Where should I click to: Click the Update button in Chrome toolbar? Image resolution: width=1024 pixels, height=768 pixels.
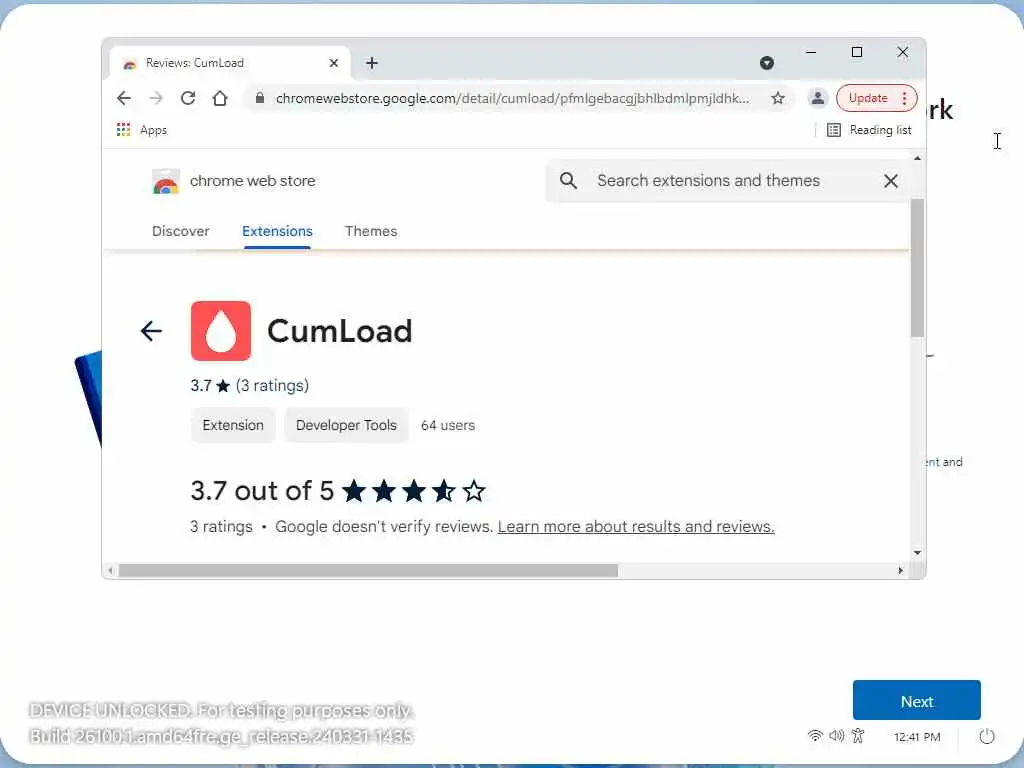coord(867,98)
